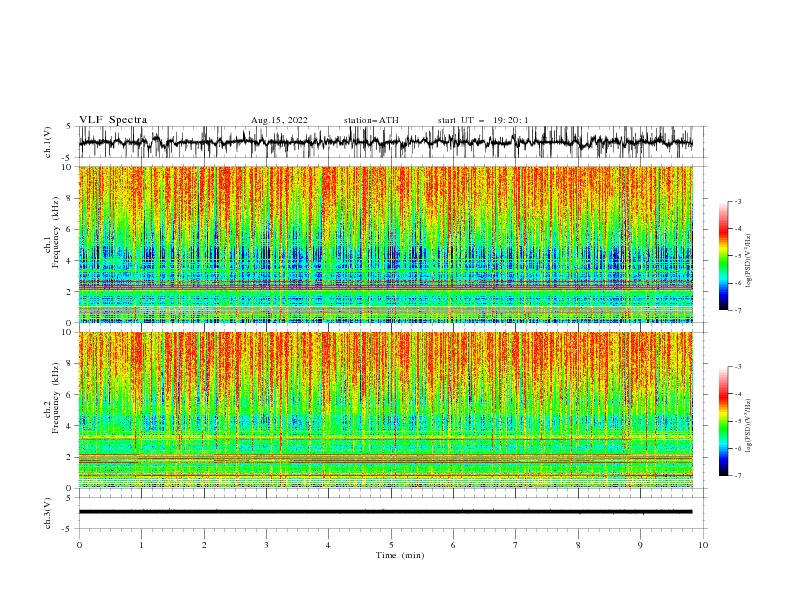This screenshot has width=792, height=612.
Task: Click the ch.1(V) waveform axis label
Action: click(48, 142)
